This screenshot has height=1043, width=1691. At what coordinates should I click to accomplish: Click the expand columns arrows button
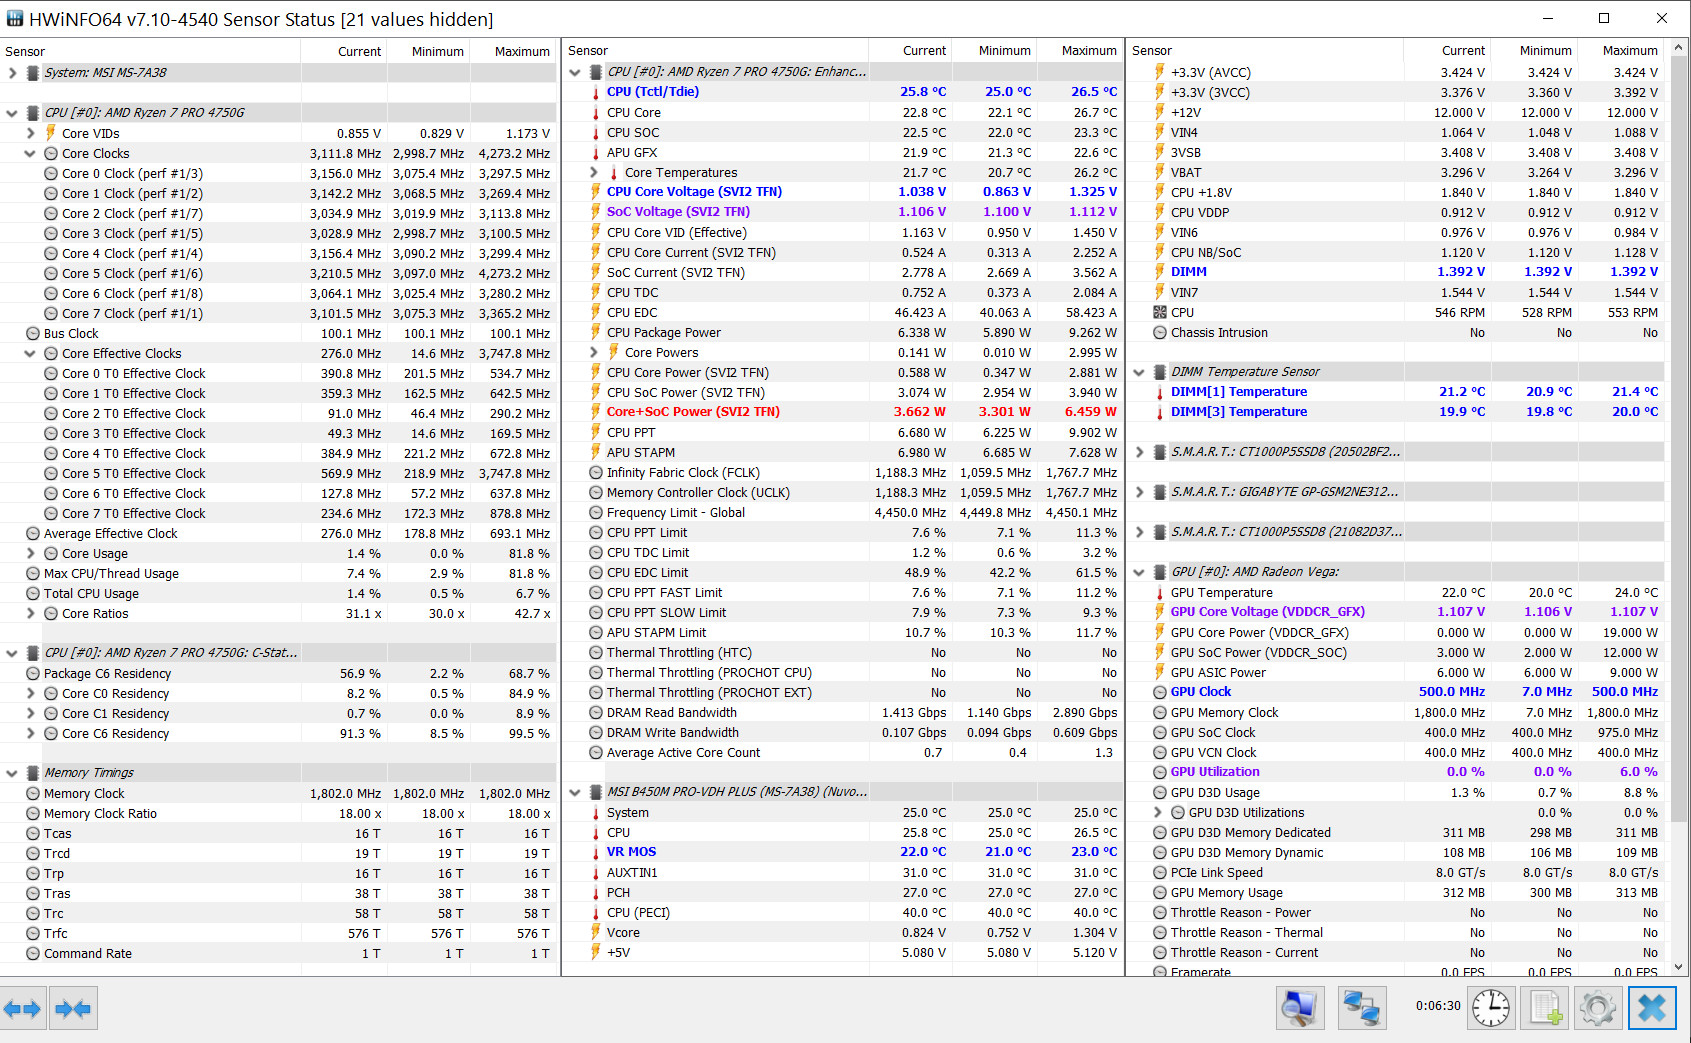pyautogui.click(x=22, y=1009)
